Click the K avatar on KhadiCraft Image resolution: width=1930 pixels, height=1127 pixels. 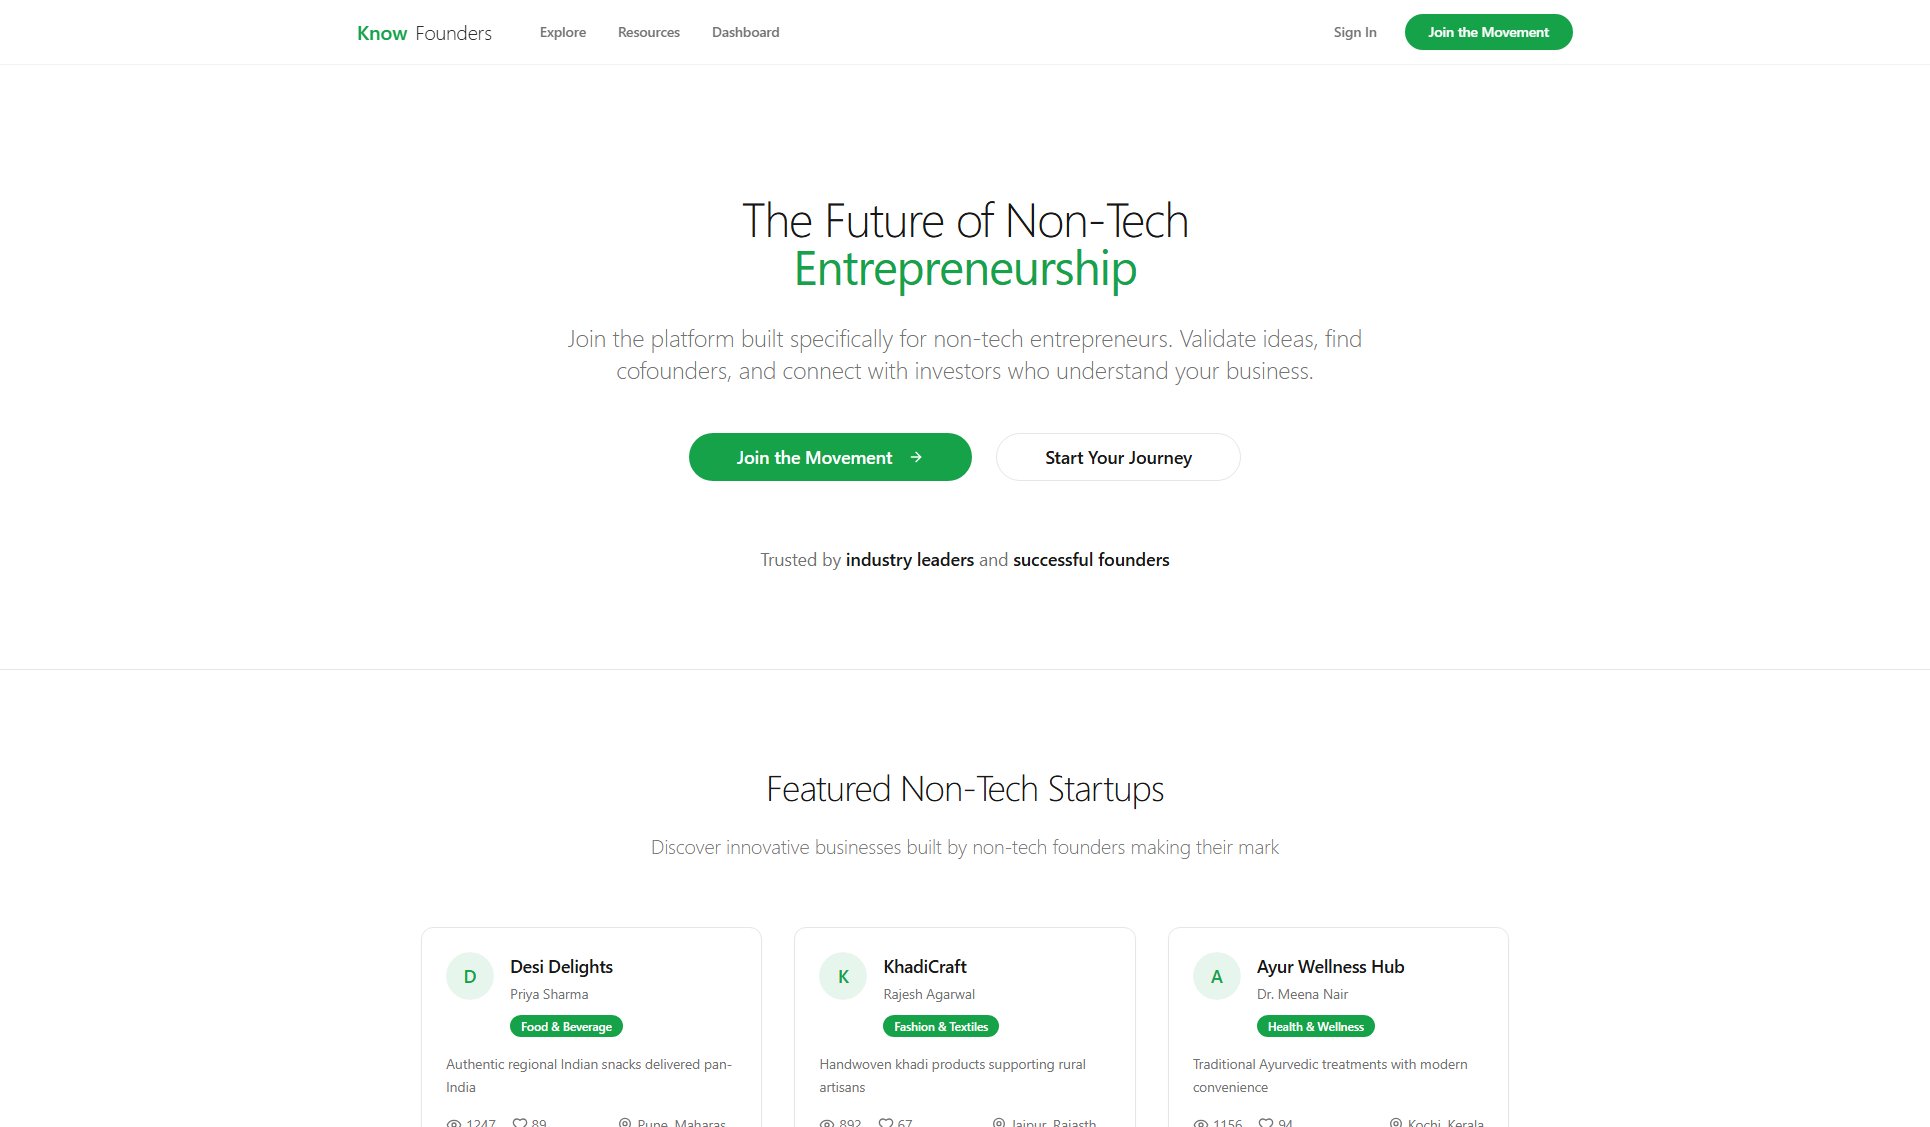click(843, 976)
